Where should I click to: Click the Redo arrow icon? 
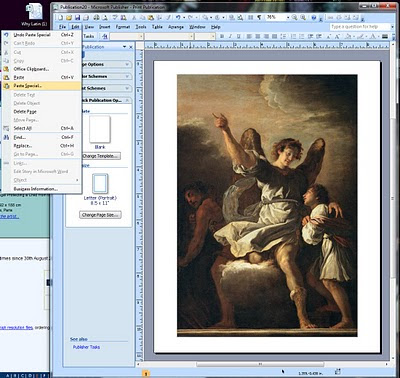(190, 17)
